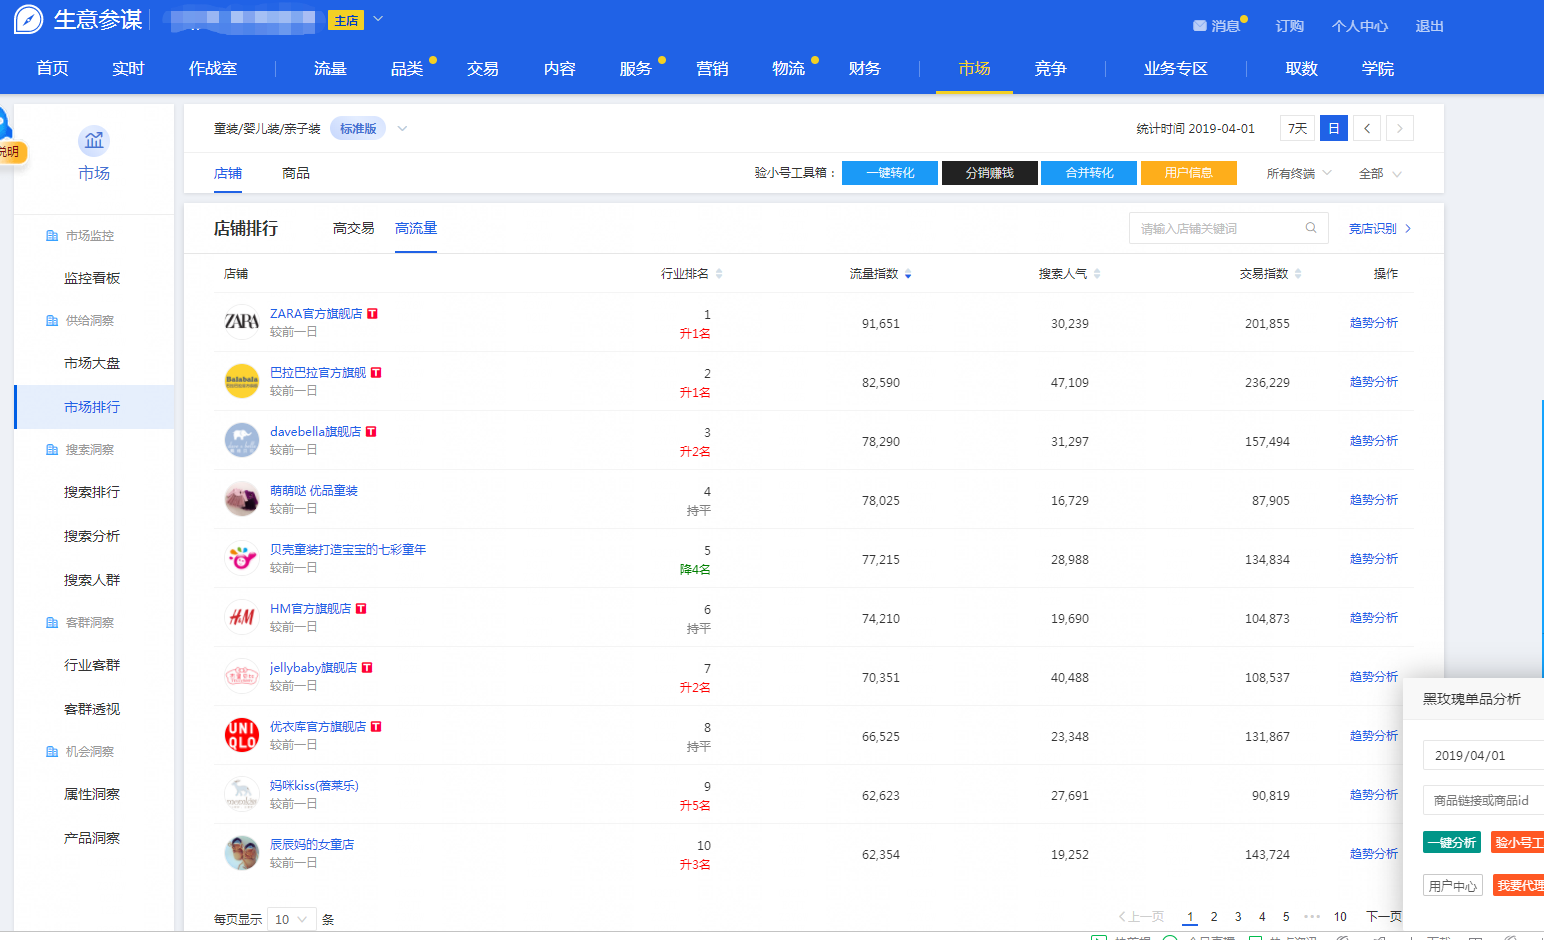The height and width of the screenshot is (940, 1544).
Task: Open the 每页显示 10 page-size dropdown
Action: click(x=292, y=919)
